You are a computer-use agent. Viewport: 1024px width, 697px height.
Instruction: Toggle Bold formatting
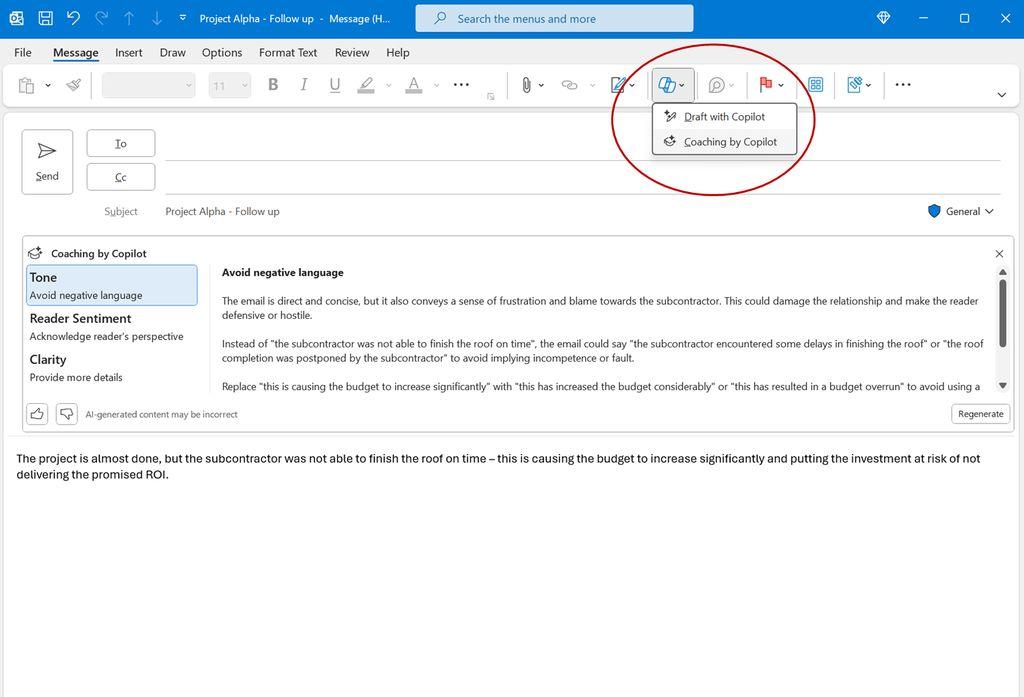[273, 85]
